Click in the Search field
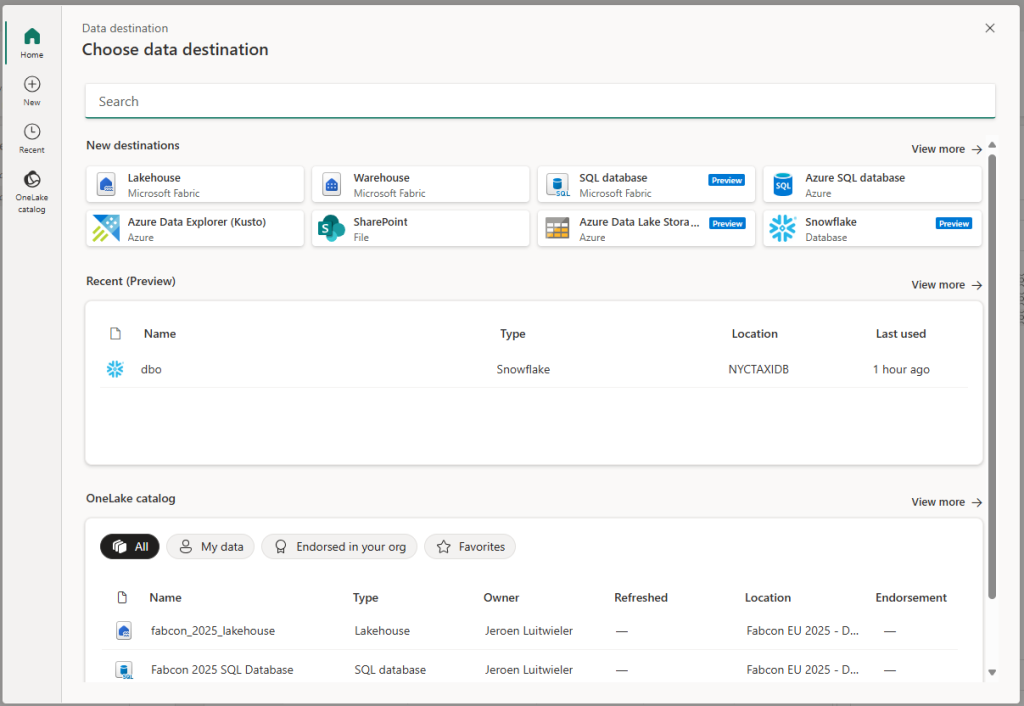This screenshot has height=706, width=1024. tap(540, 101)
